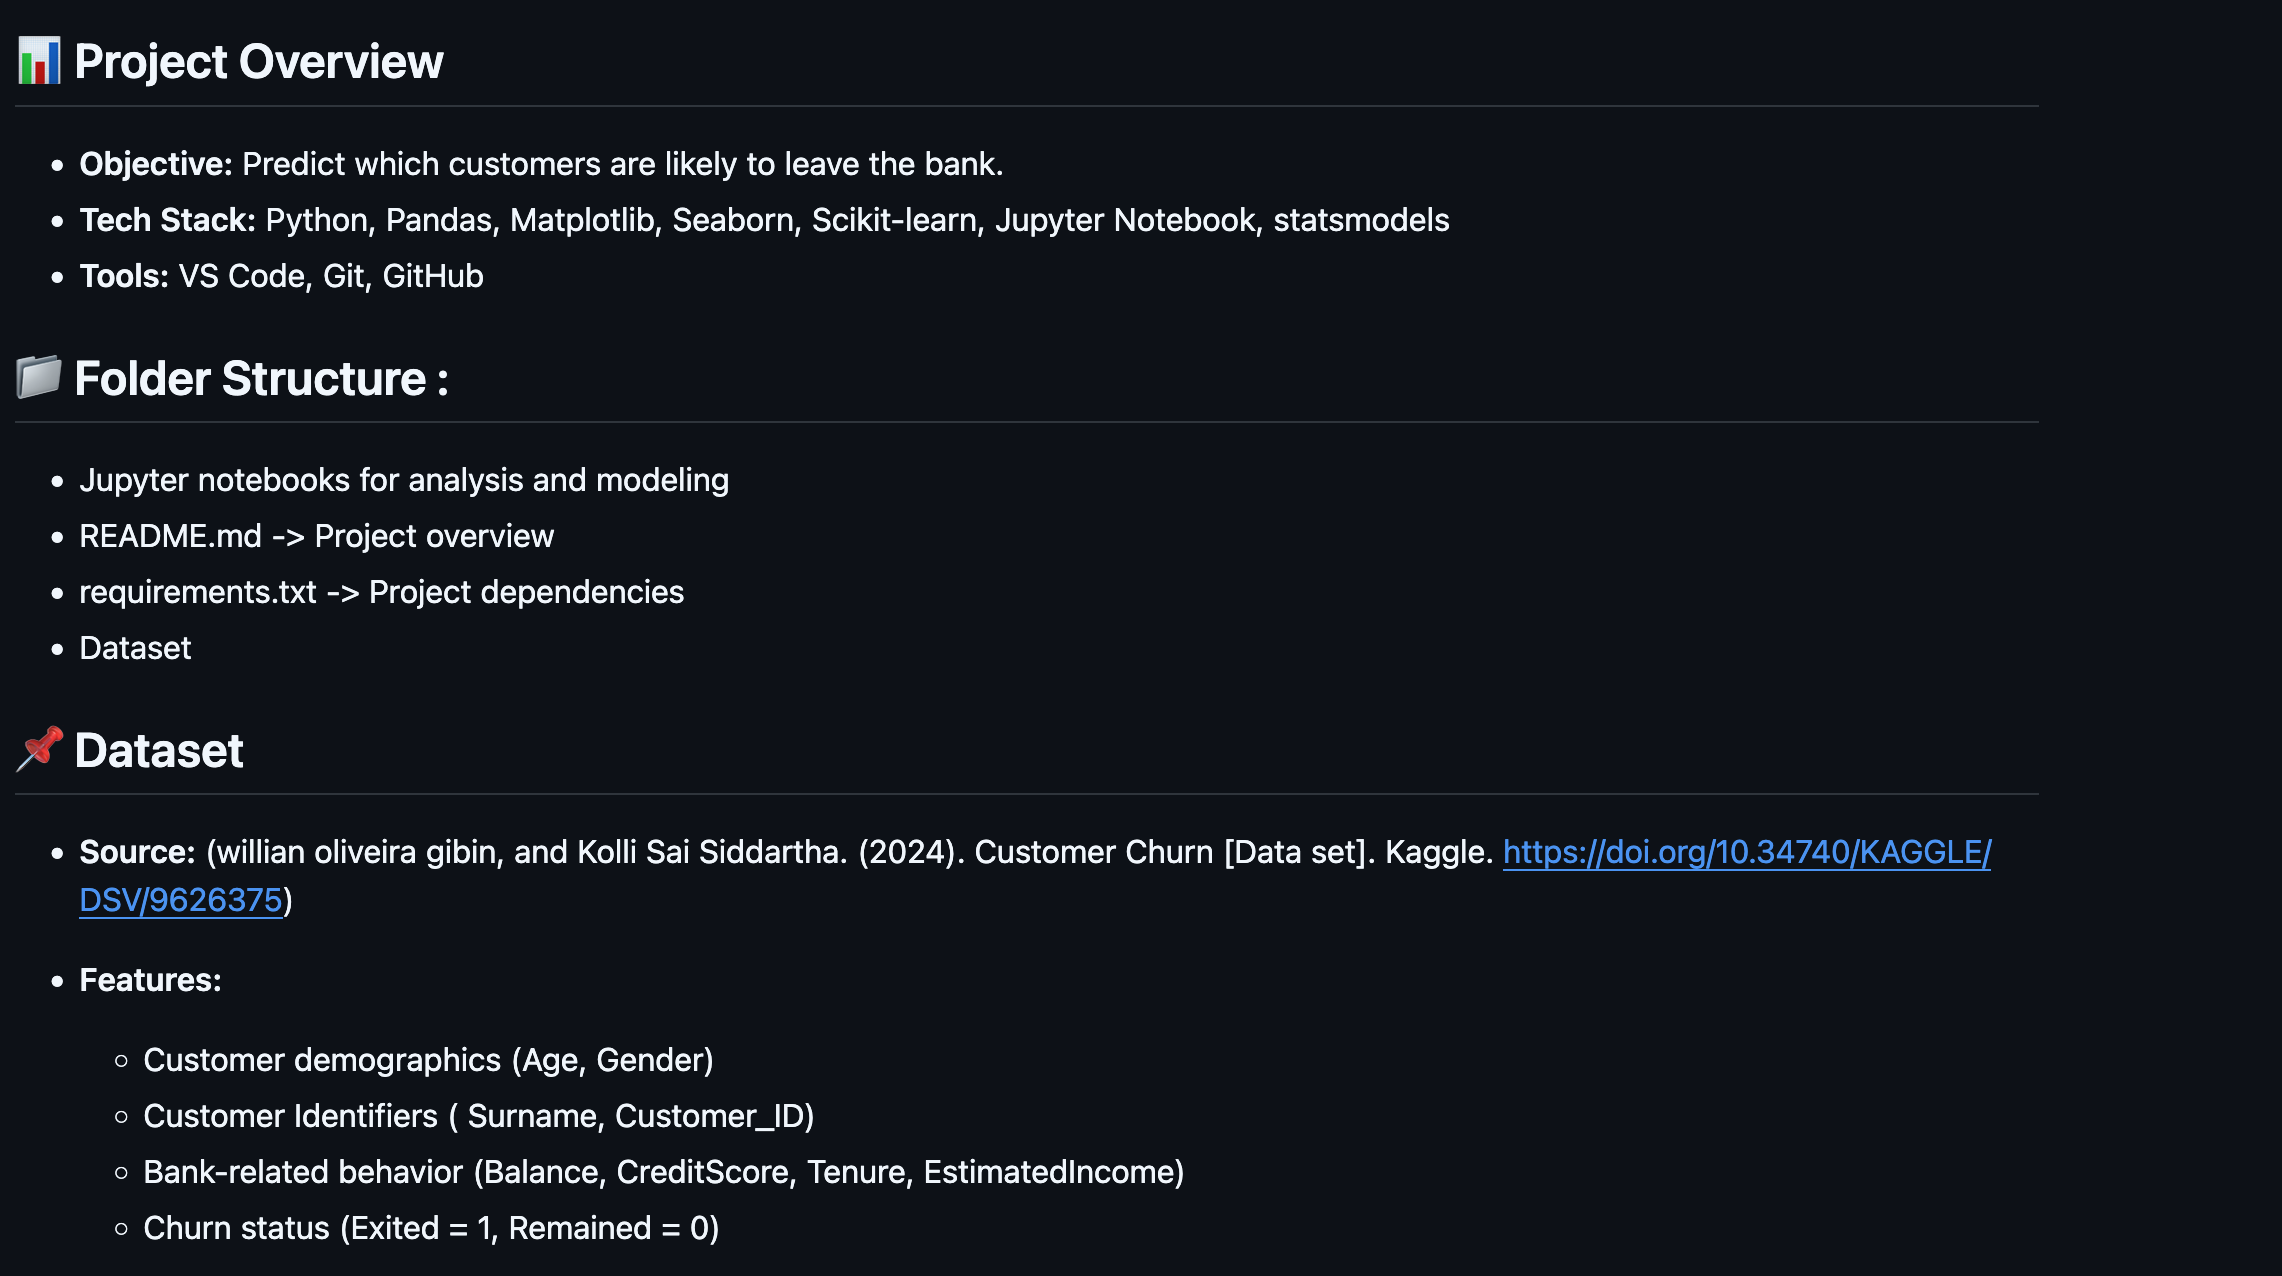
Task: Click the folder emoji beside Folder Structure
Action: [x=40, y=377]
